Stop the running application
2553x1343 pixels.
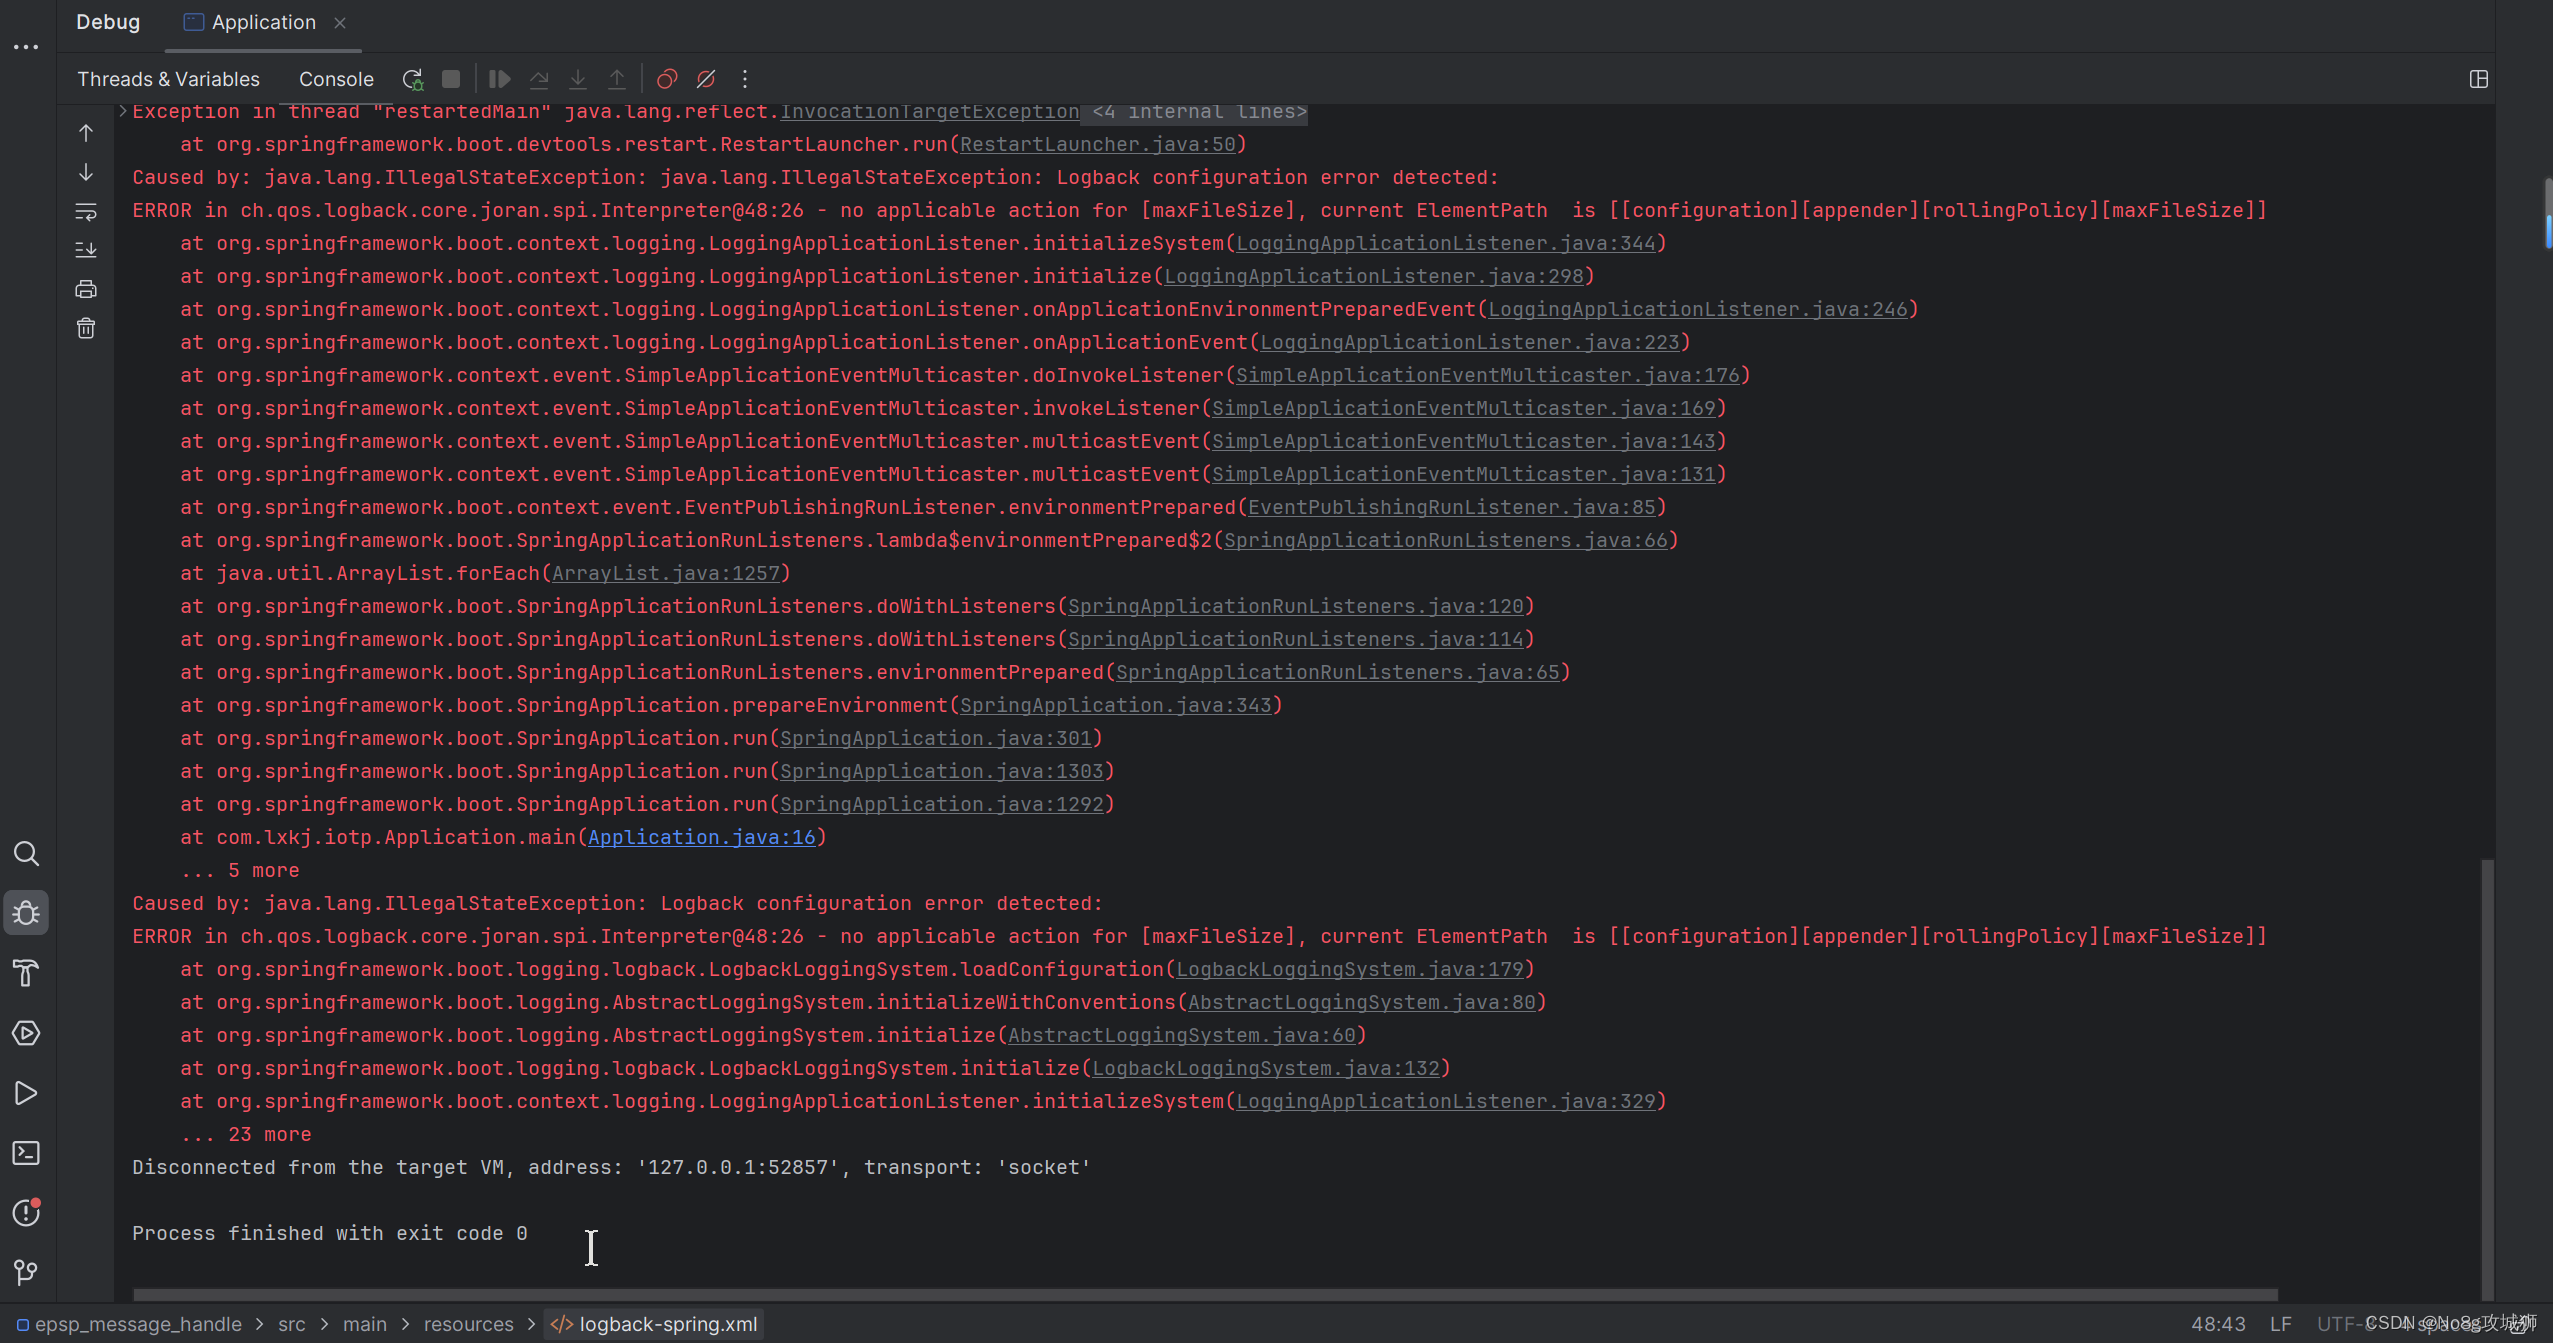pyautogui.click(x=450, y=79)
